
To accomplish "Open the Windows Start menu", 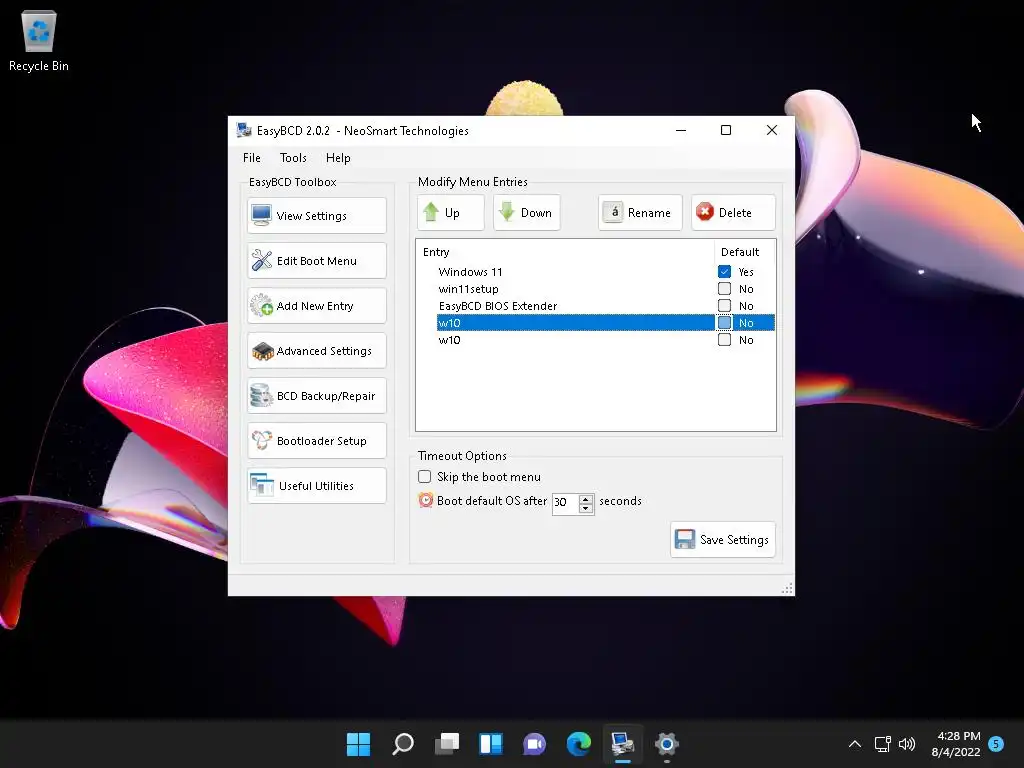I will click(x=359, y=744).
